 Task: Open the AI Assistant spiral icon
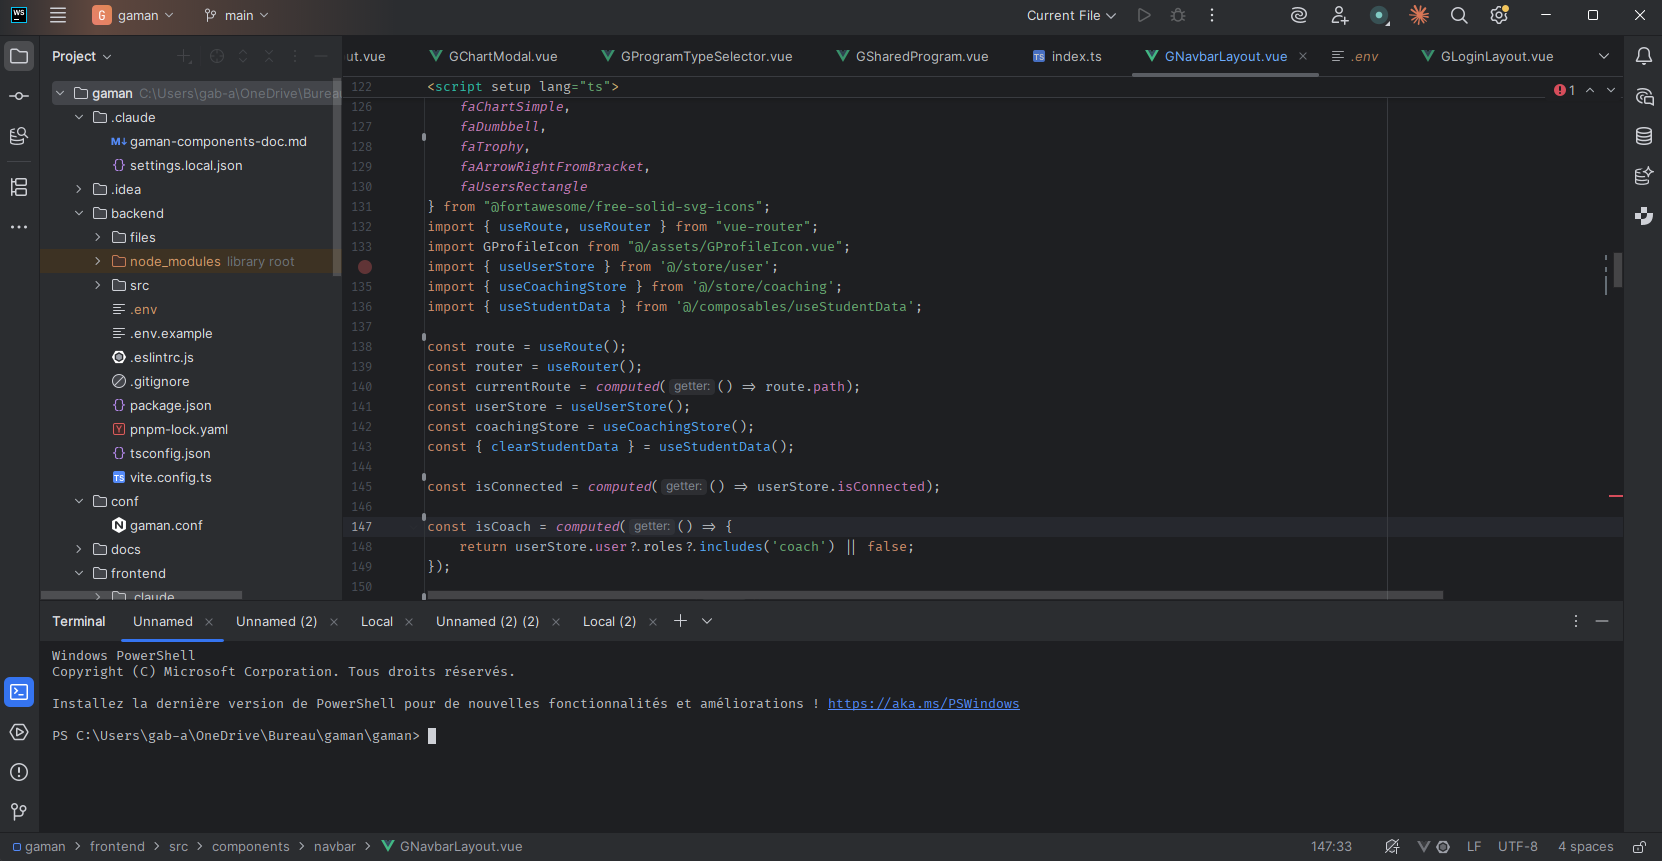pyautogui.click(x=1299, y=15)
